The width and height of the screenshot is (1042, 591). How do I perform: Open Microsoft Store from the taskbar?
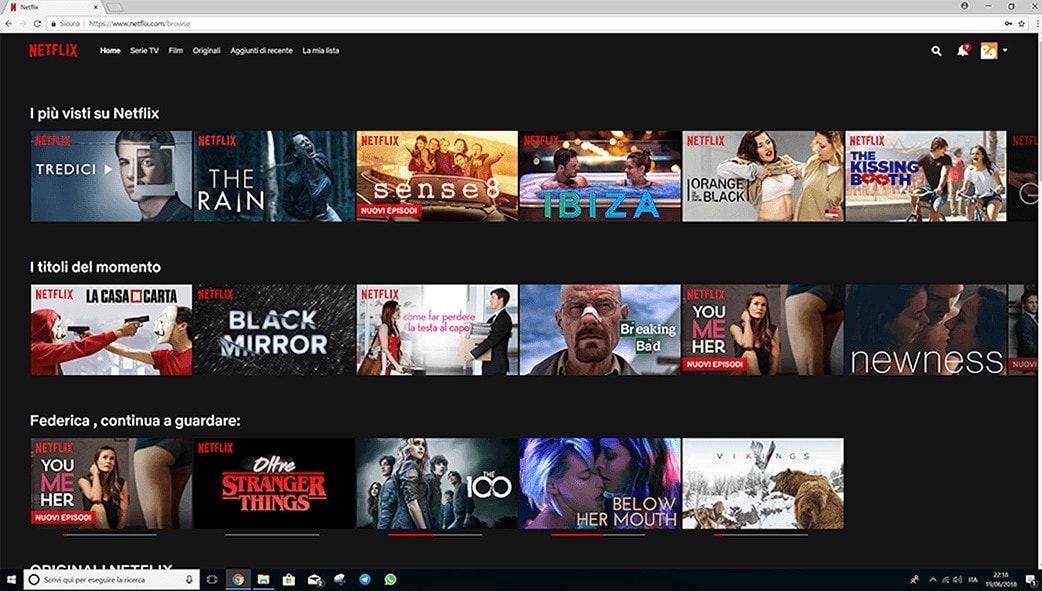pyautogui.click(x=288, y=580)
